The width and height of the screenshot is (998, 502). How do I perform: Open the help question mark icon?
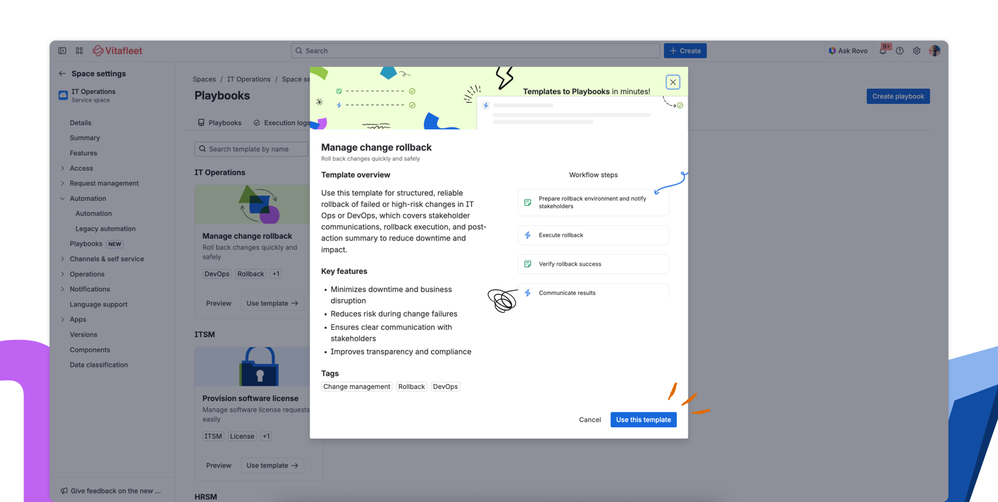[x=899, y=51]
